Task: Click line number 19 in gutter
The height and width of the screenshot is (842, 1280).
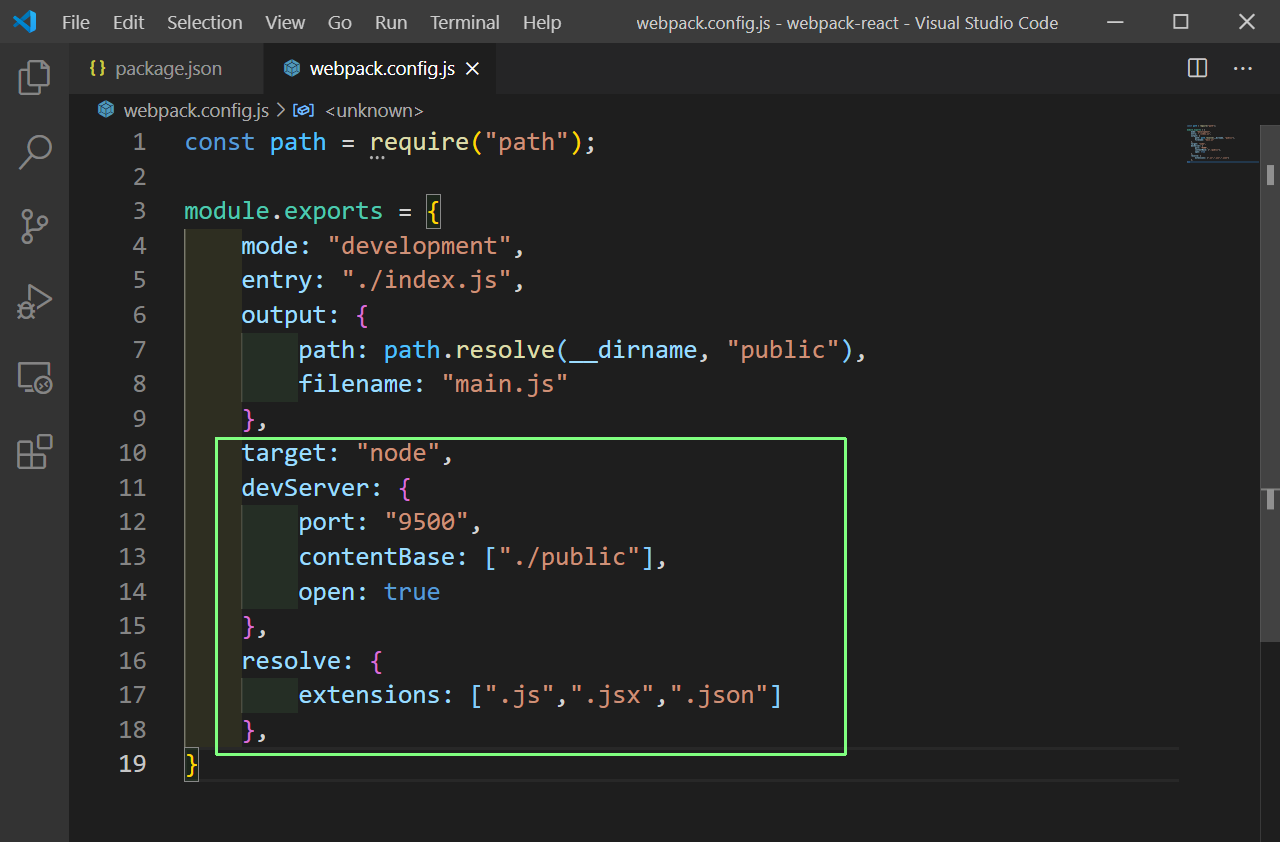Action: pos(132,763)
